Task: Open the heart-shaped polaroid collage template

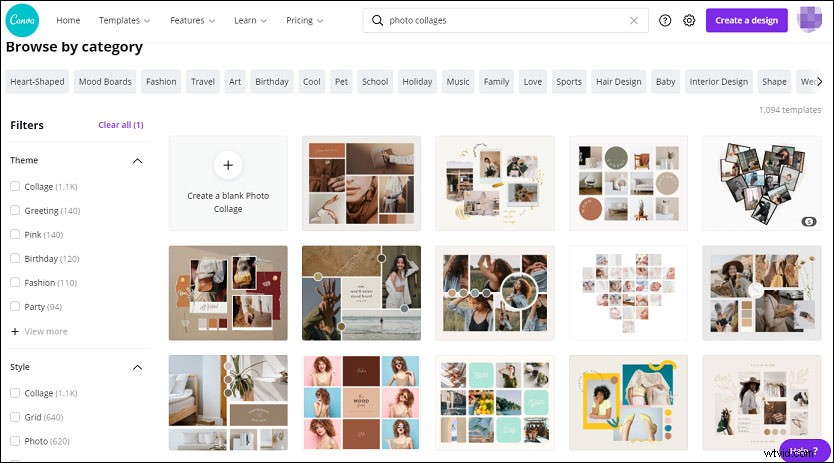Action: click(762, 183)
